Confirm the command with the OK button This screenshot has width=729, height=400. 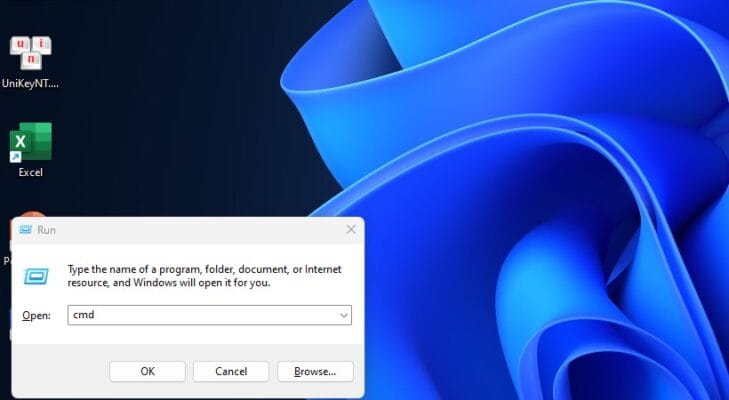click(147, 371)
